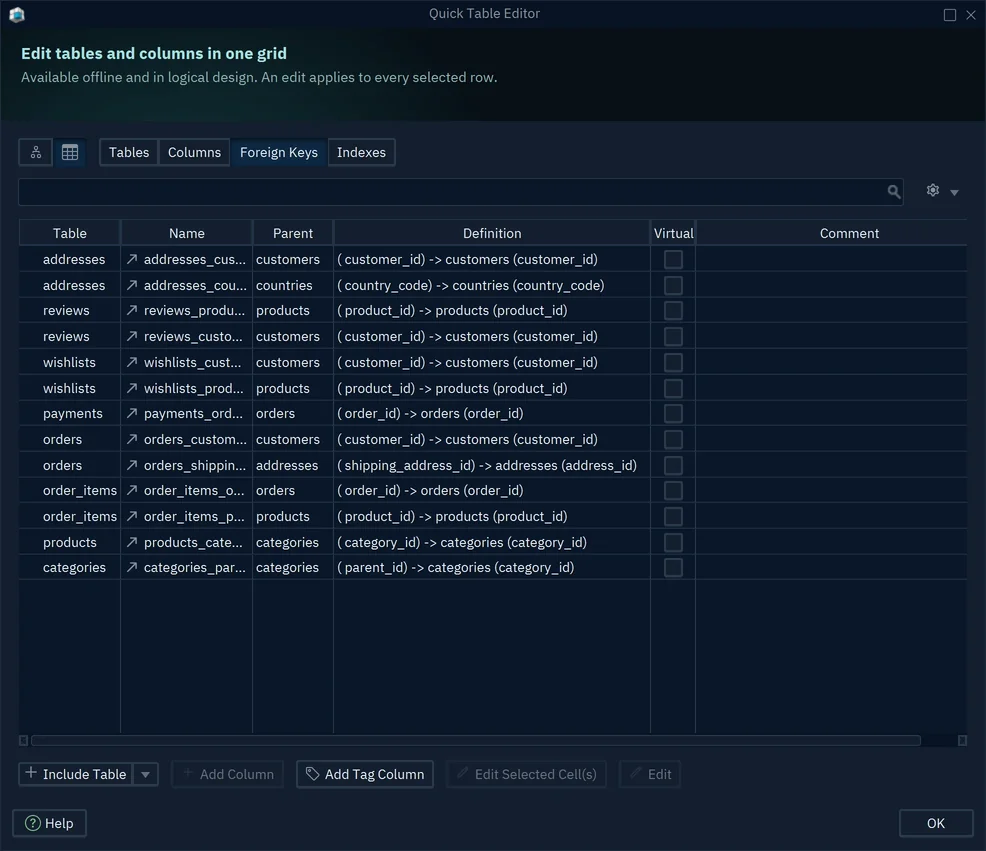The image size is (986, 851).
Task: Select the 'products' table cell
Action: click(x=70, y=542)
